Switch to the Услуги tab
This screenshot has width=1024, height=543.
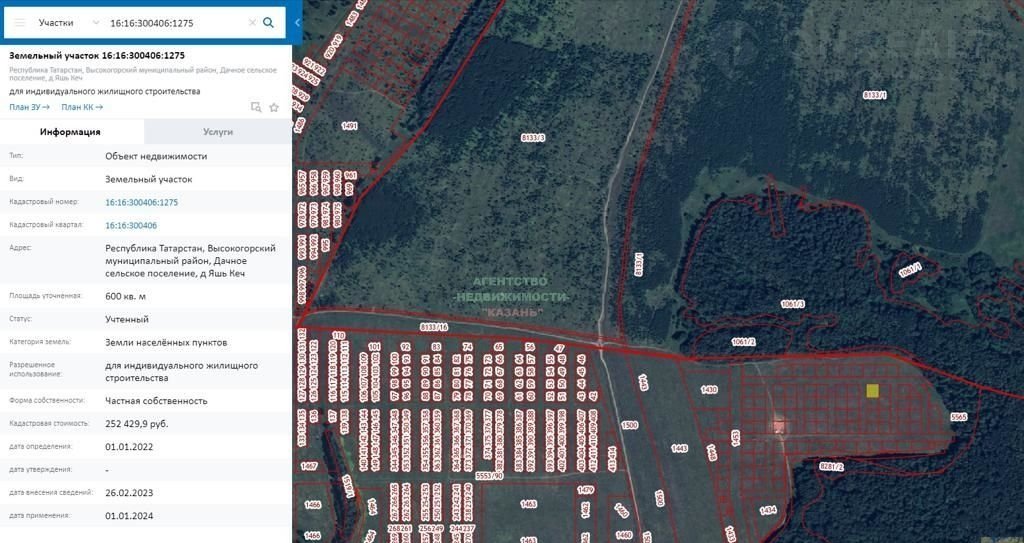218,132
